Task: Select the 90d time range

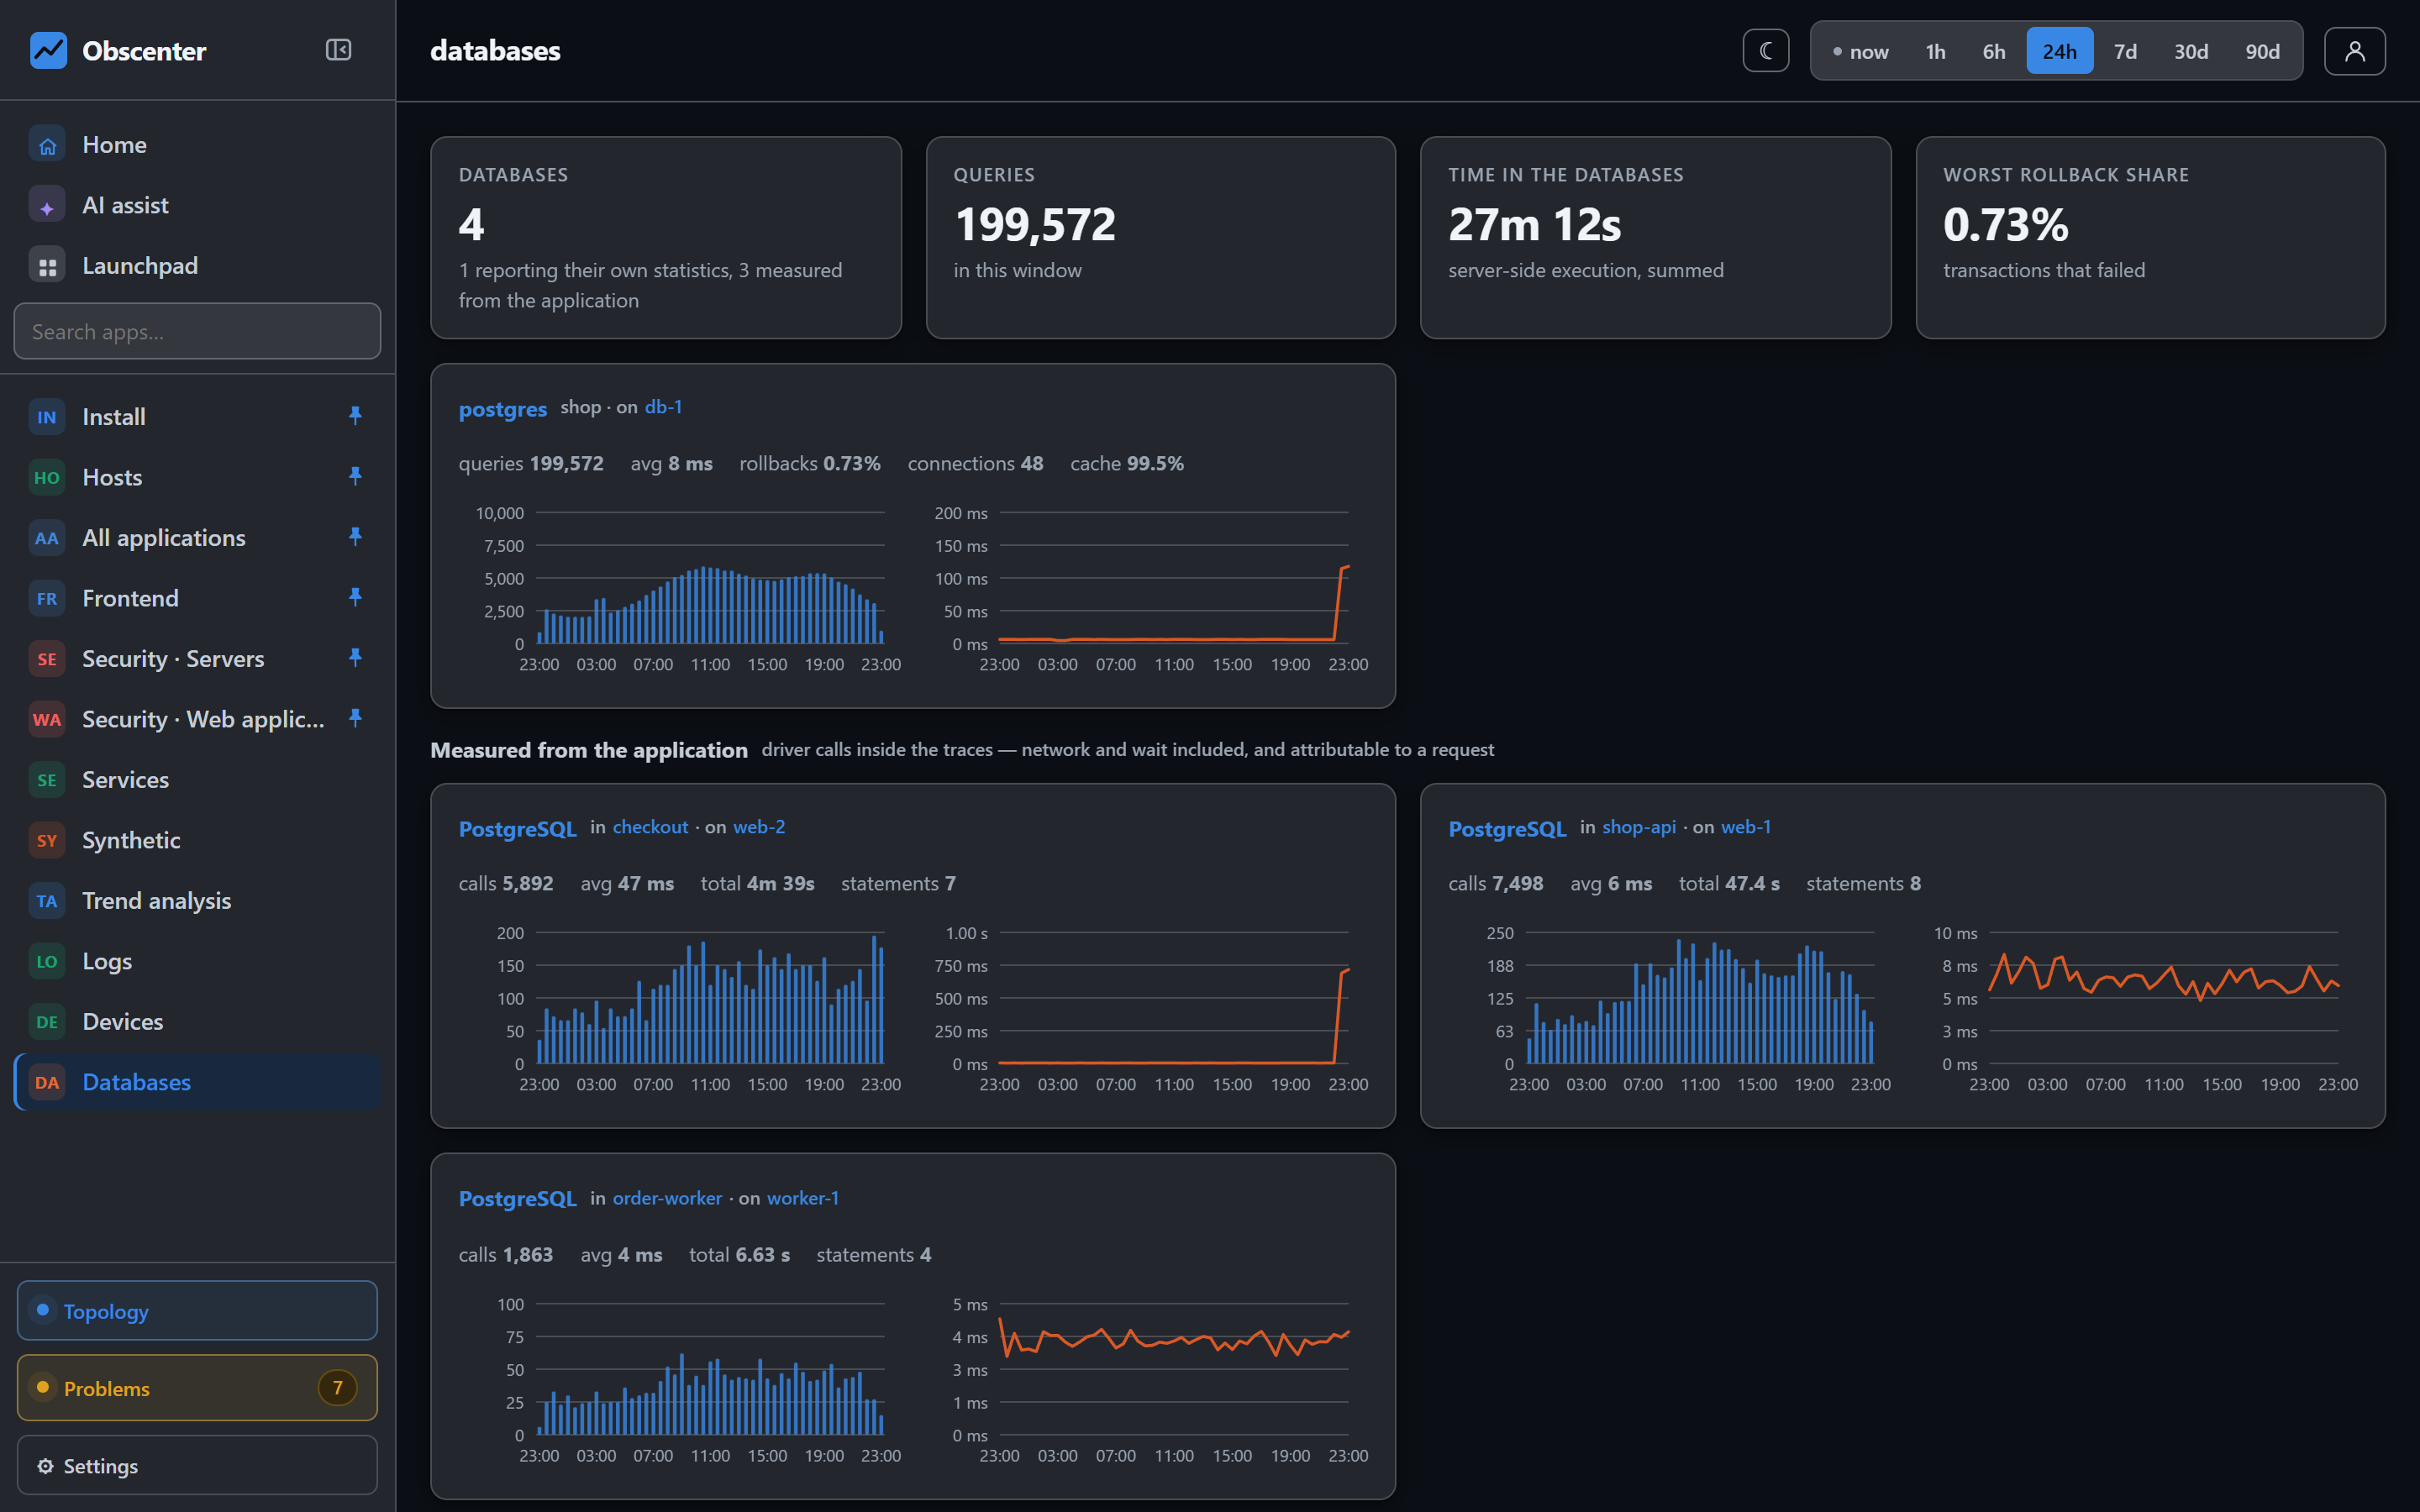Action: coord(2262,51)
